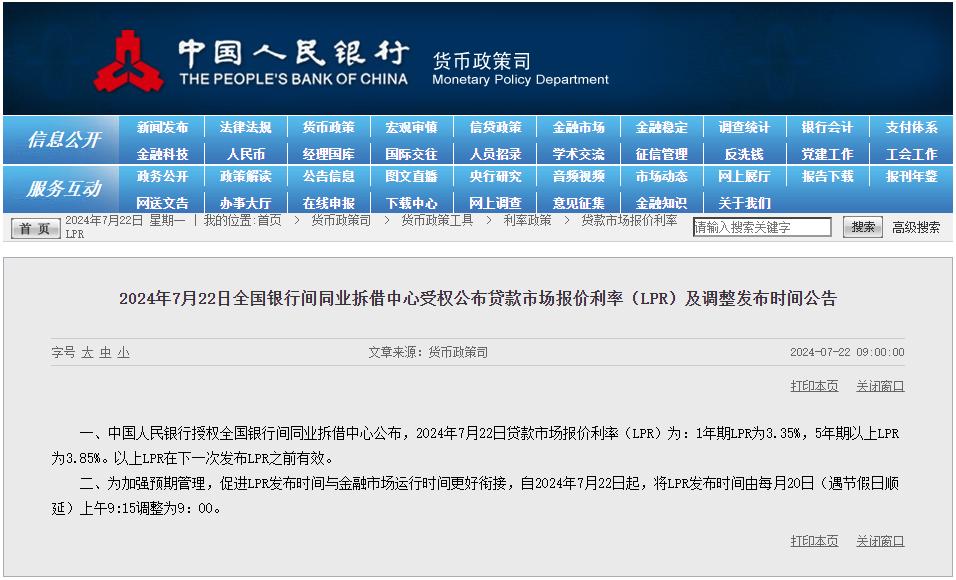This screenshot has height=580, width=956.
Task: Select the 支付体系 menu item
Action: pyautogui.click(x=910, y=128)
